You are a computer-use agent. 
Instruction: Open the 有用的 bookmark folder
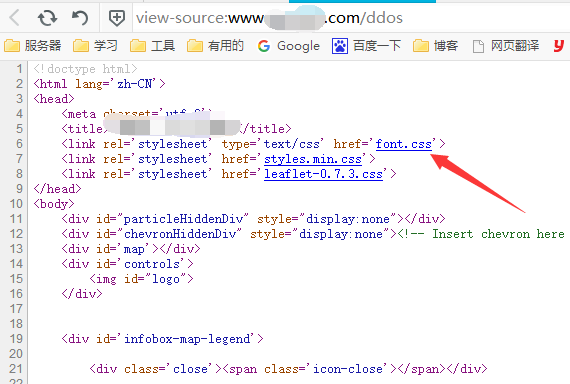click(216, 46)
